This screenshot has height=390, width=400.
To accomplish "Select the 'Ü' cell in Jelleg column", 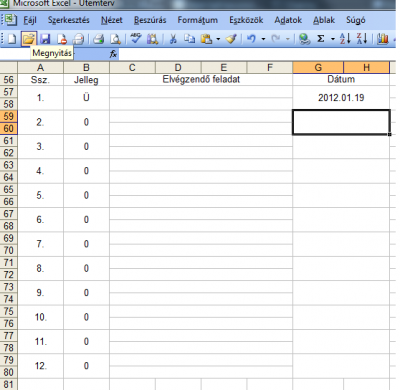I will pyautogui.click(x=86, y=98).
